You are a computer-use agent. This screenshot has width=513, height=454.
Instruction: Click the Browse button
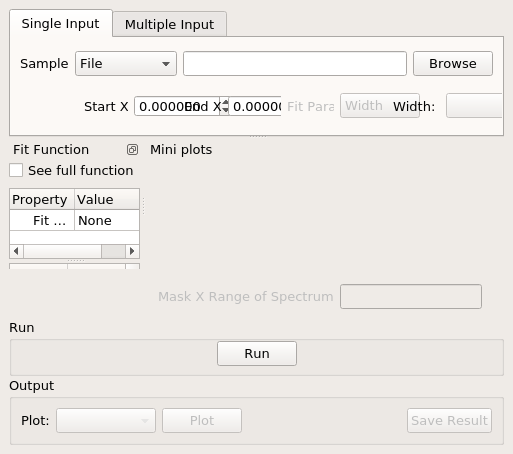pos(453,63)
